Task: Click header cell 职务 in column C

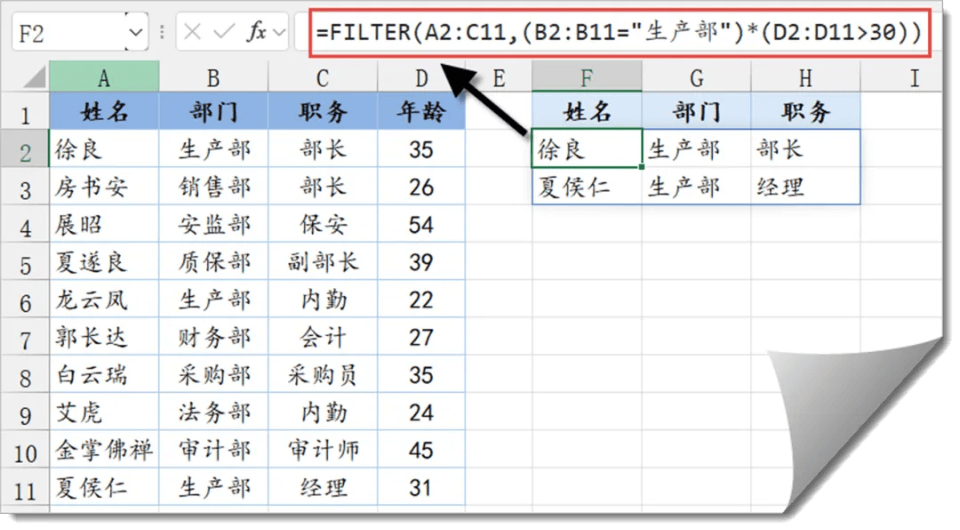Action: pyautogui.click(x=323, y=111)
